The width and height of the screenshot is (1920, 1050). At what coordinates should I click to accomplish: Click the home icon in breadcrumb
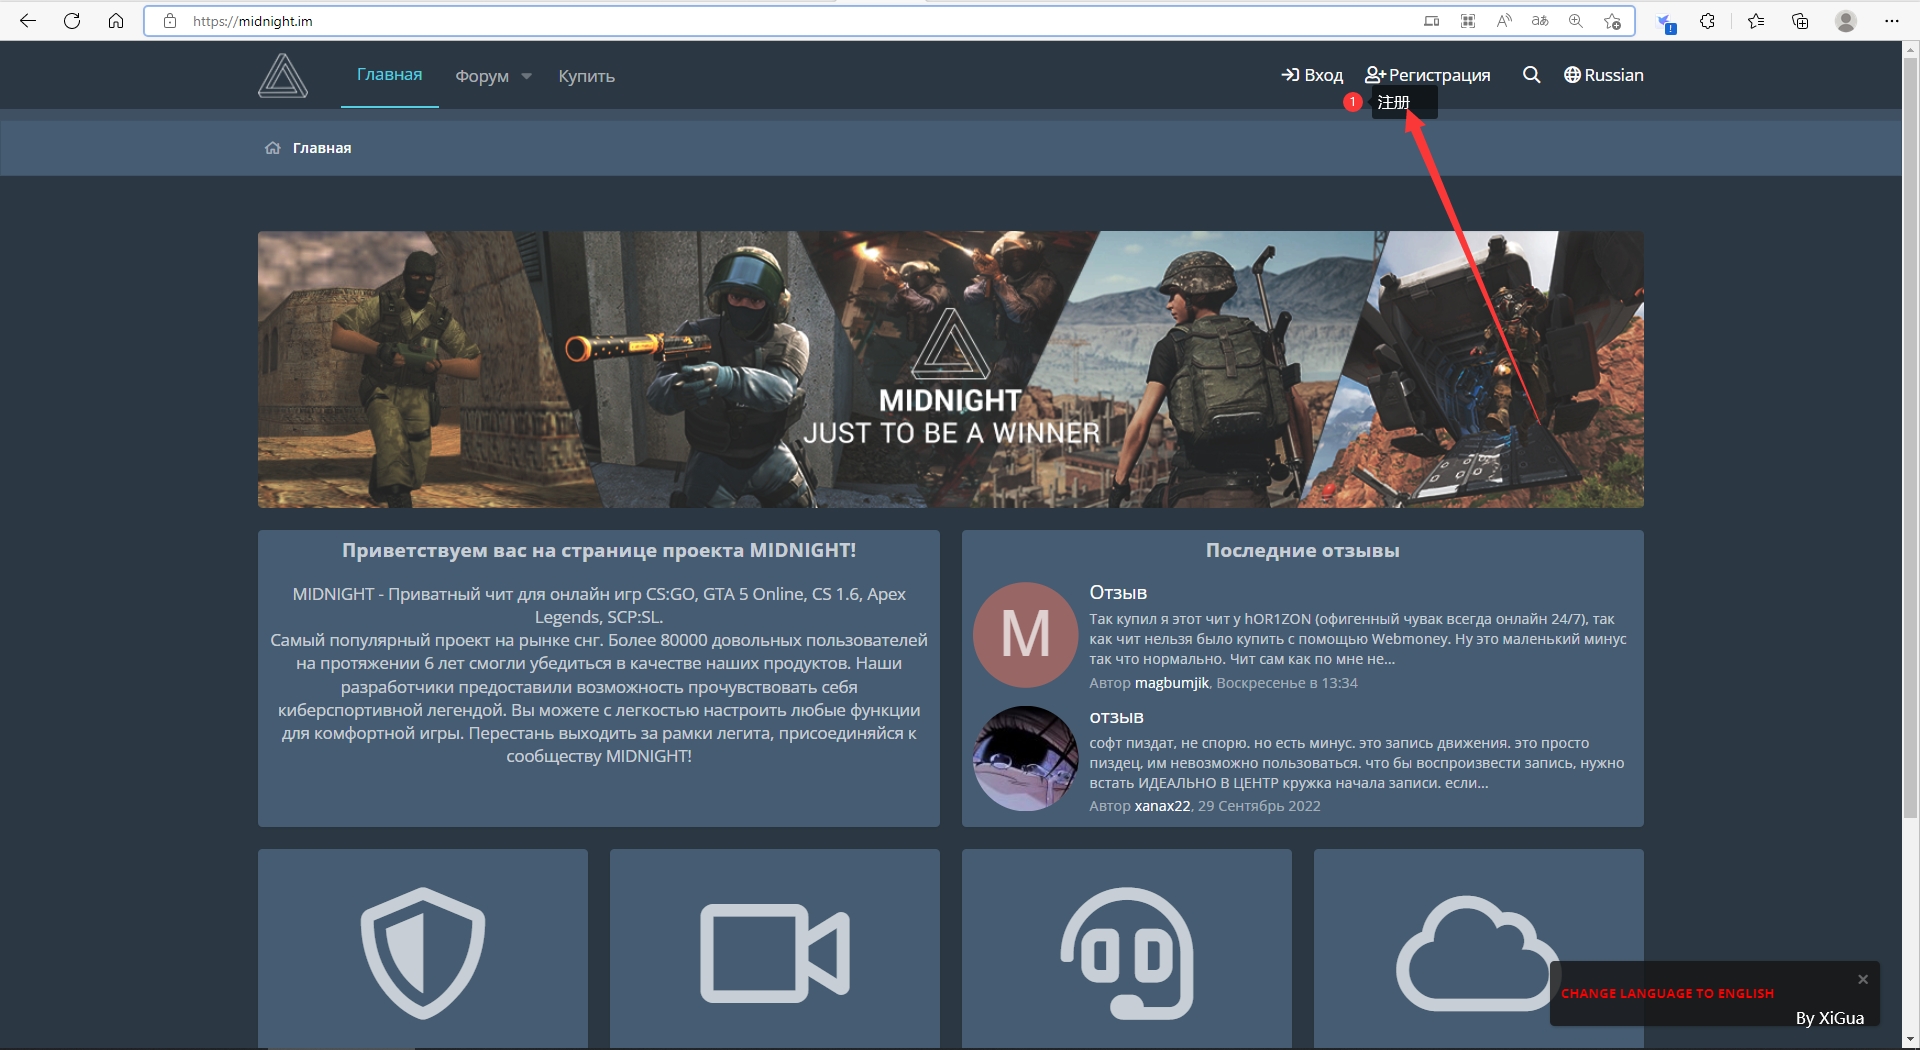coord(272,148)
